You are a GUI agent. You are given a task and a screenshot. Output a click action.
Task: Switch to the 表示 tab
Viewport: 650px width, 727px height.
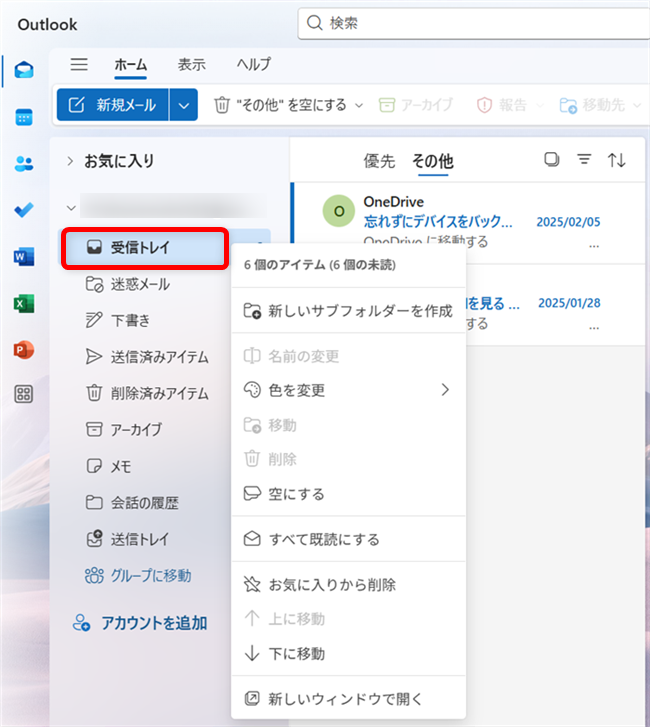pyautogui.click(x=192, y=64)
